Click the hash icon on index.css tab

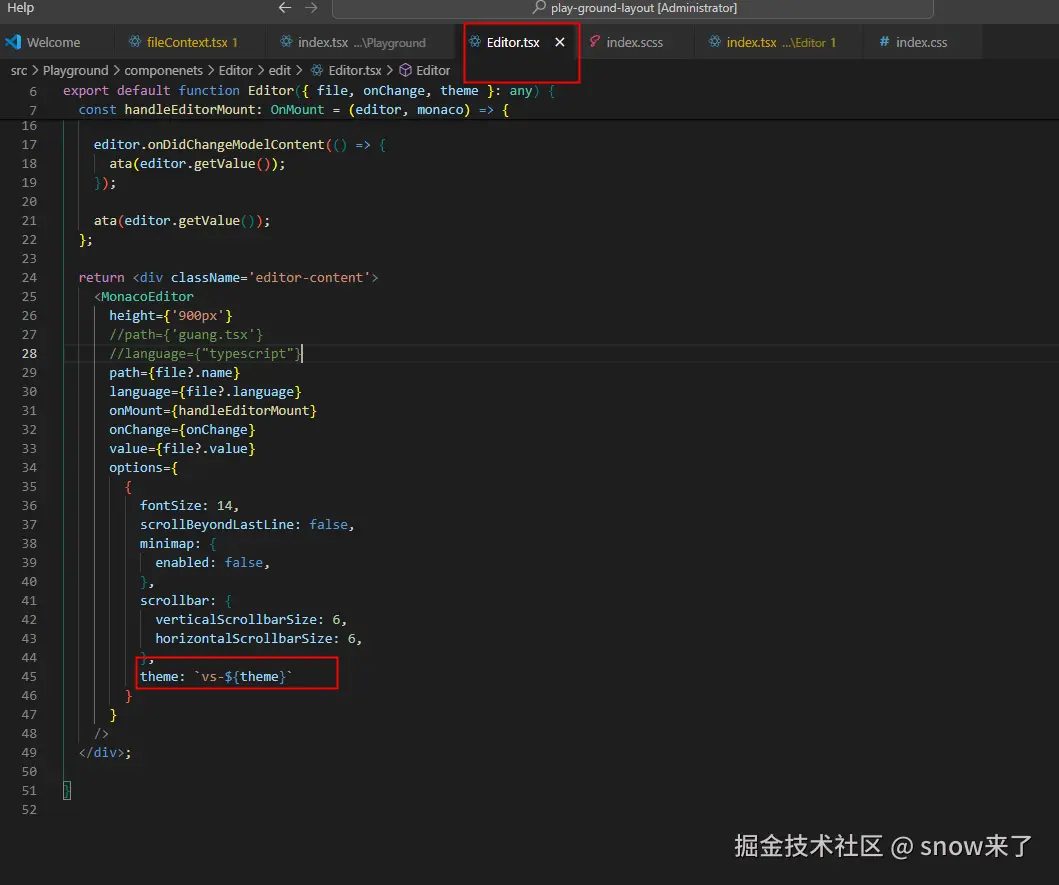(x=884, y=42)
